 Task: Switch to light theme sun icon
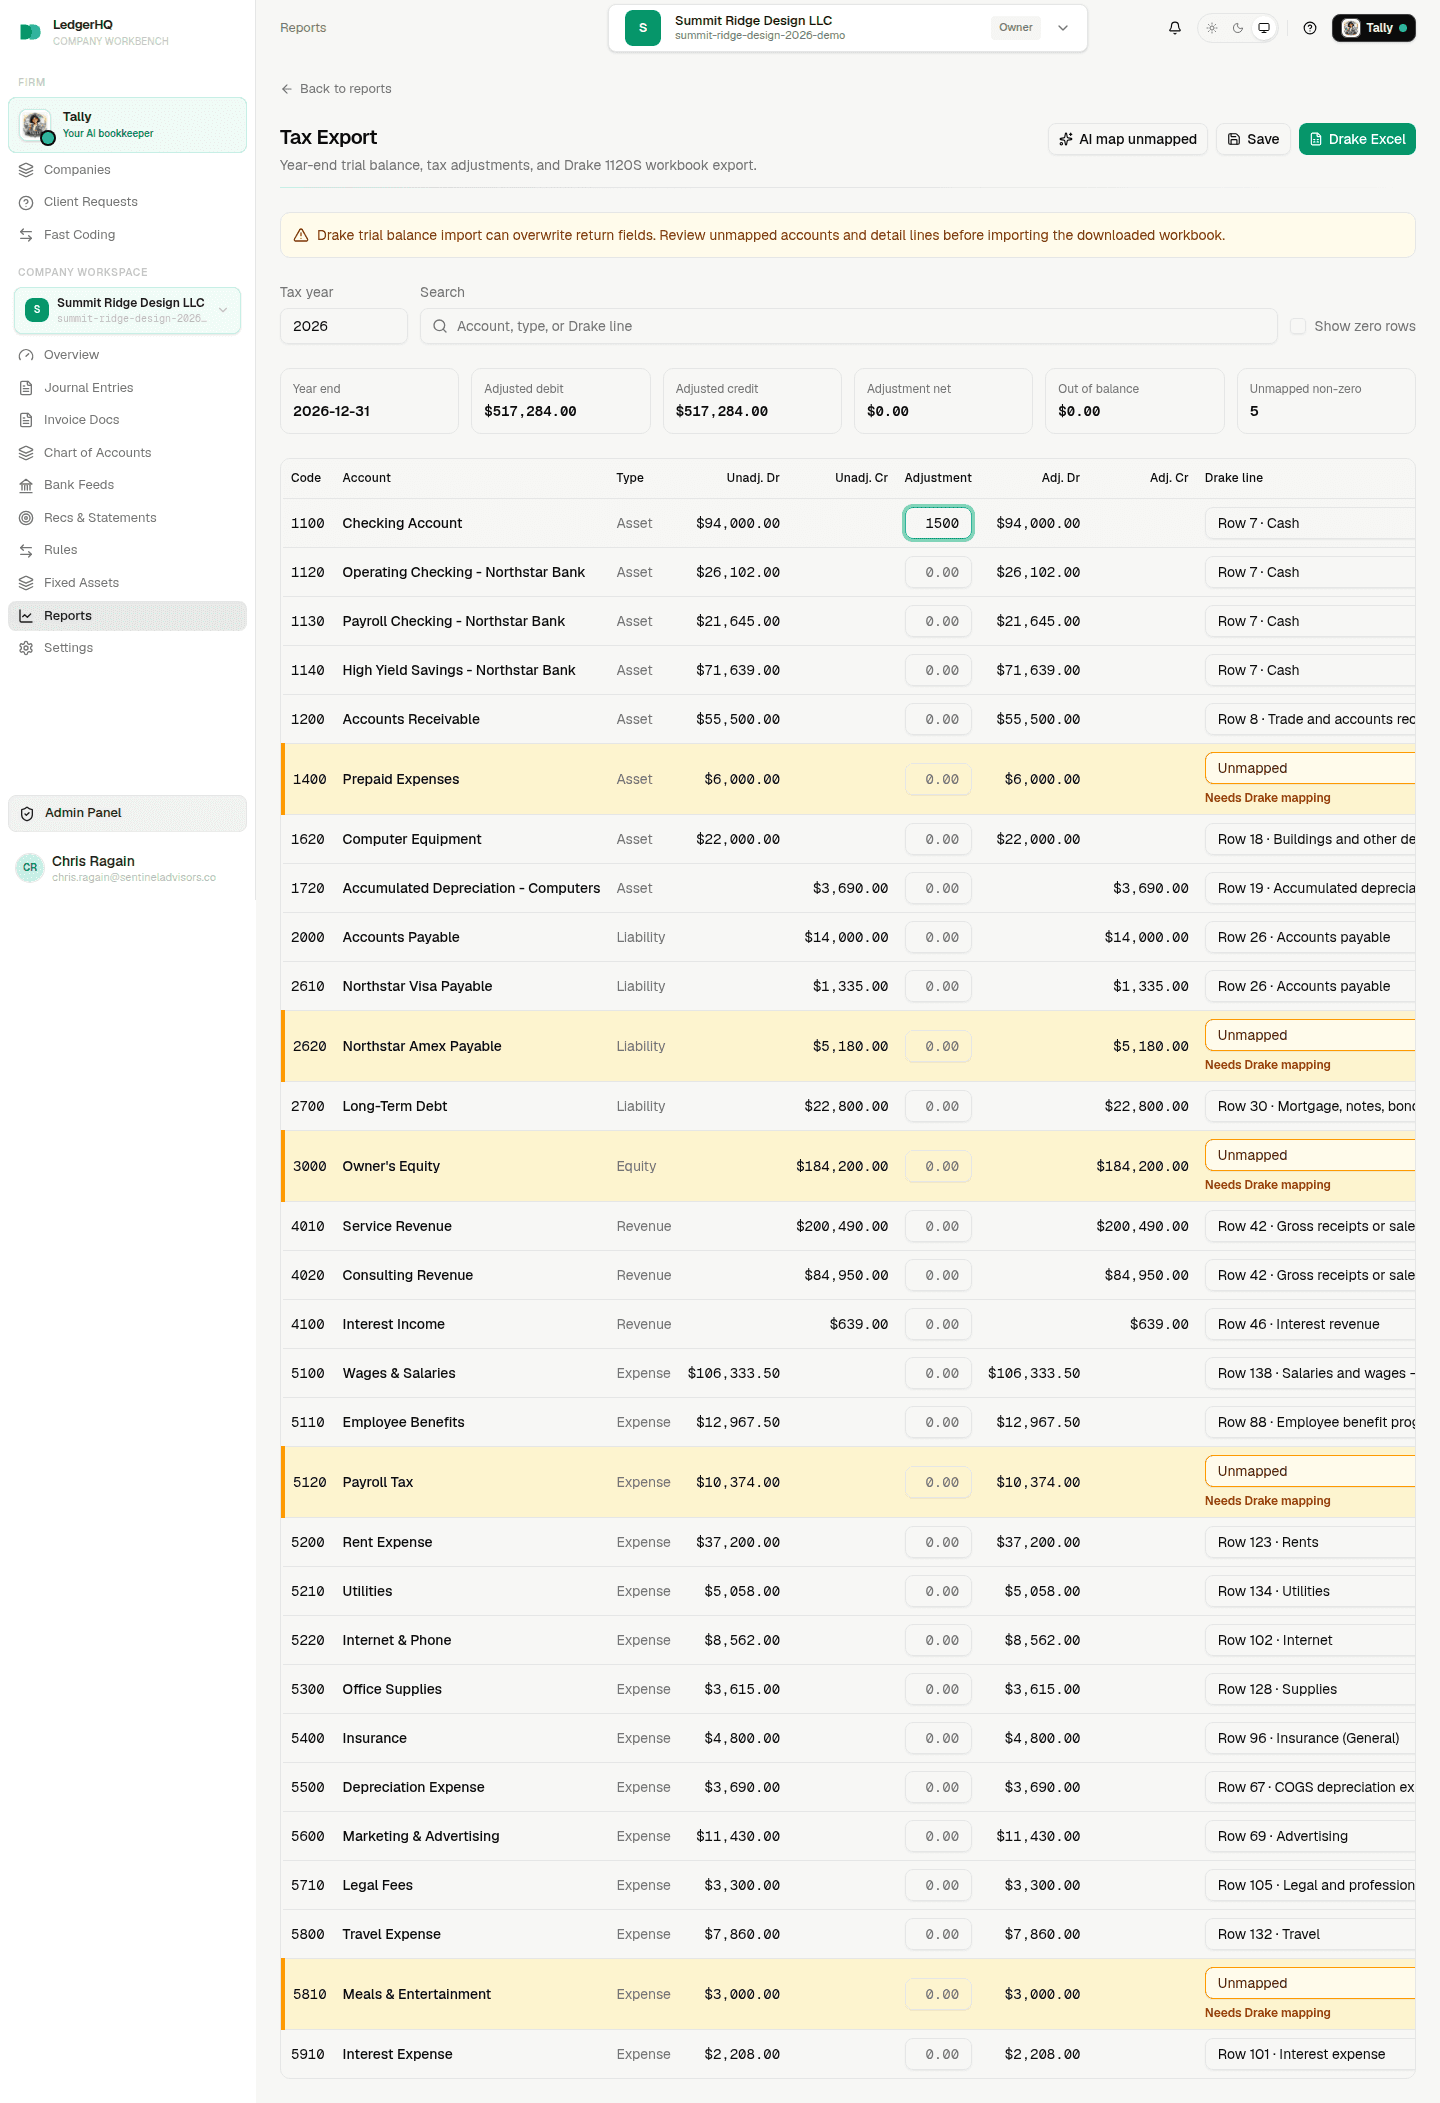(1212, 28)
